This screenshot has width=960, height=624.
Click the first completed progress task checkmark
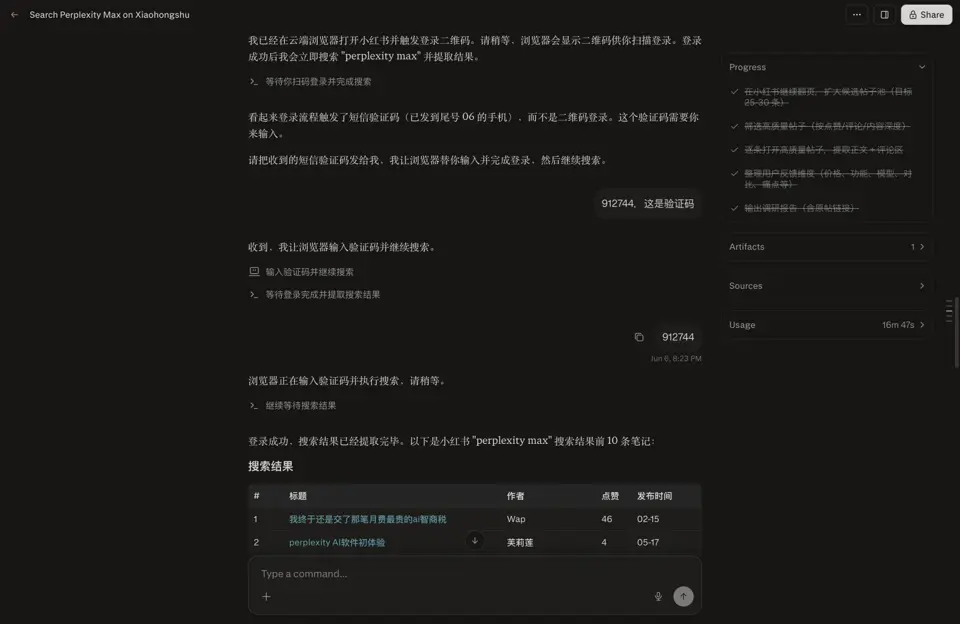coord(734,92)
